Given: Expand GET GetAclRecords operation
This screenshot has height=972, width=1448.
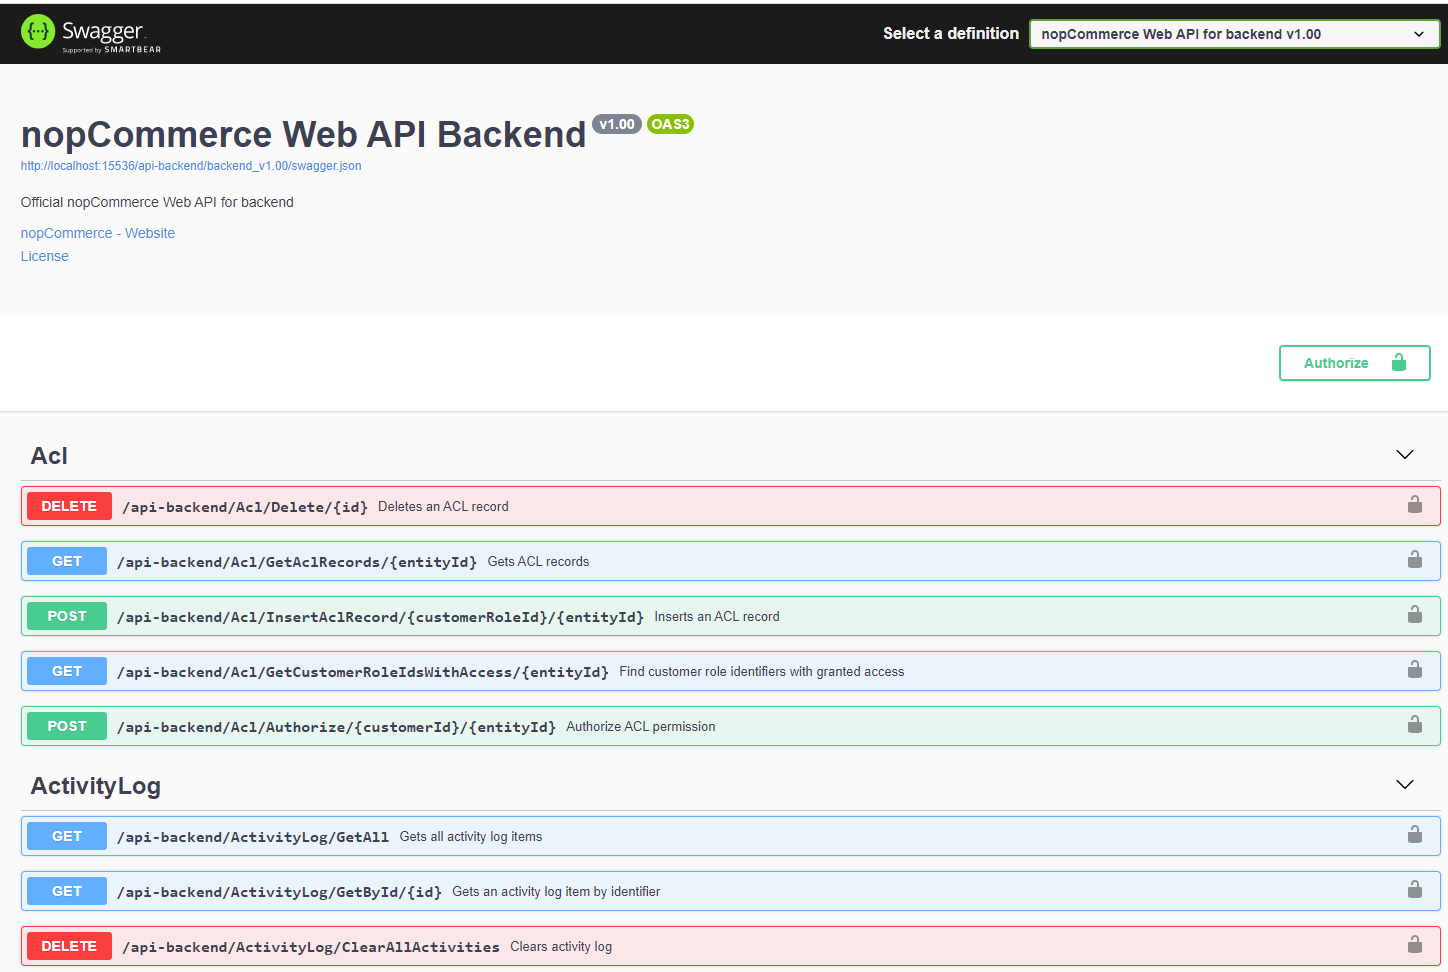Looking at the screenshot, I should (x=730, y=561).
